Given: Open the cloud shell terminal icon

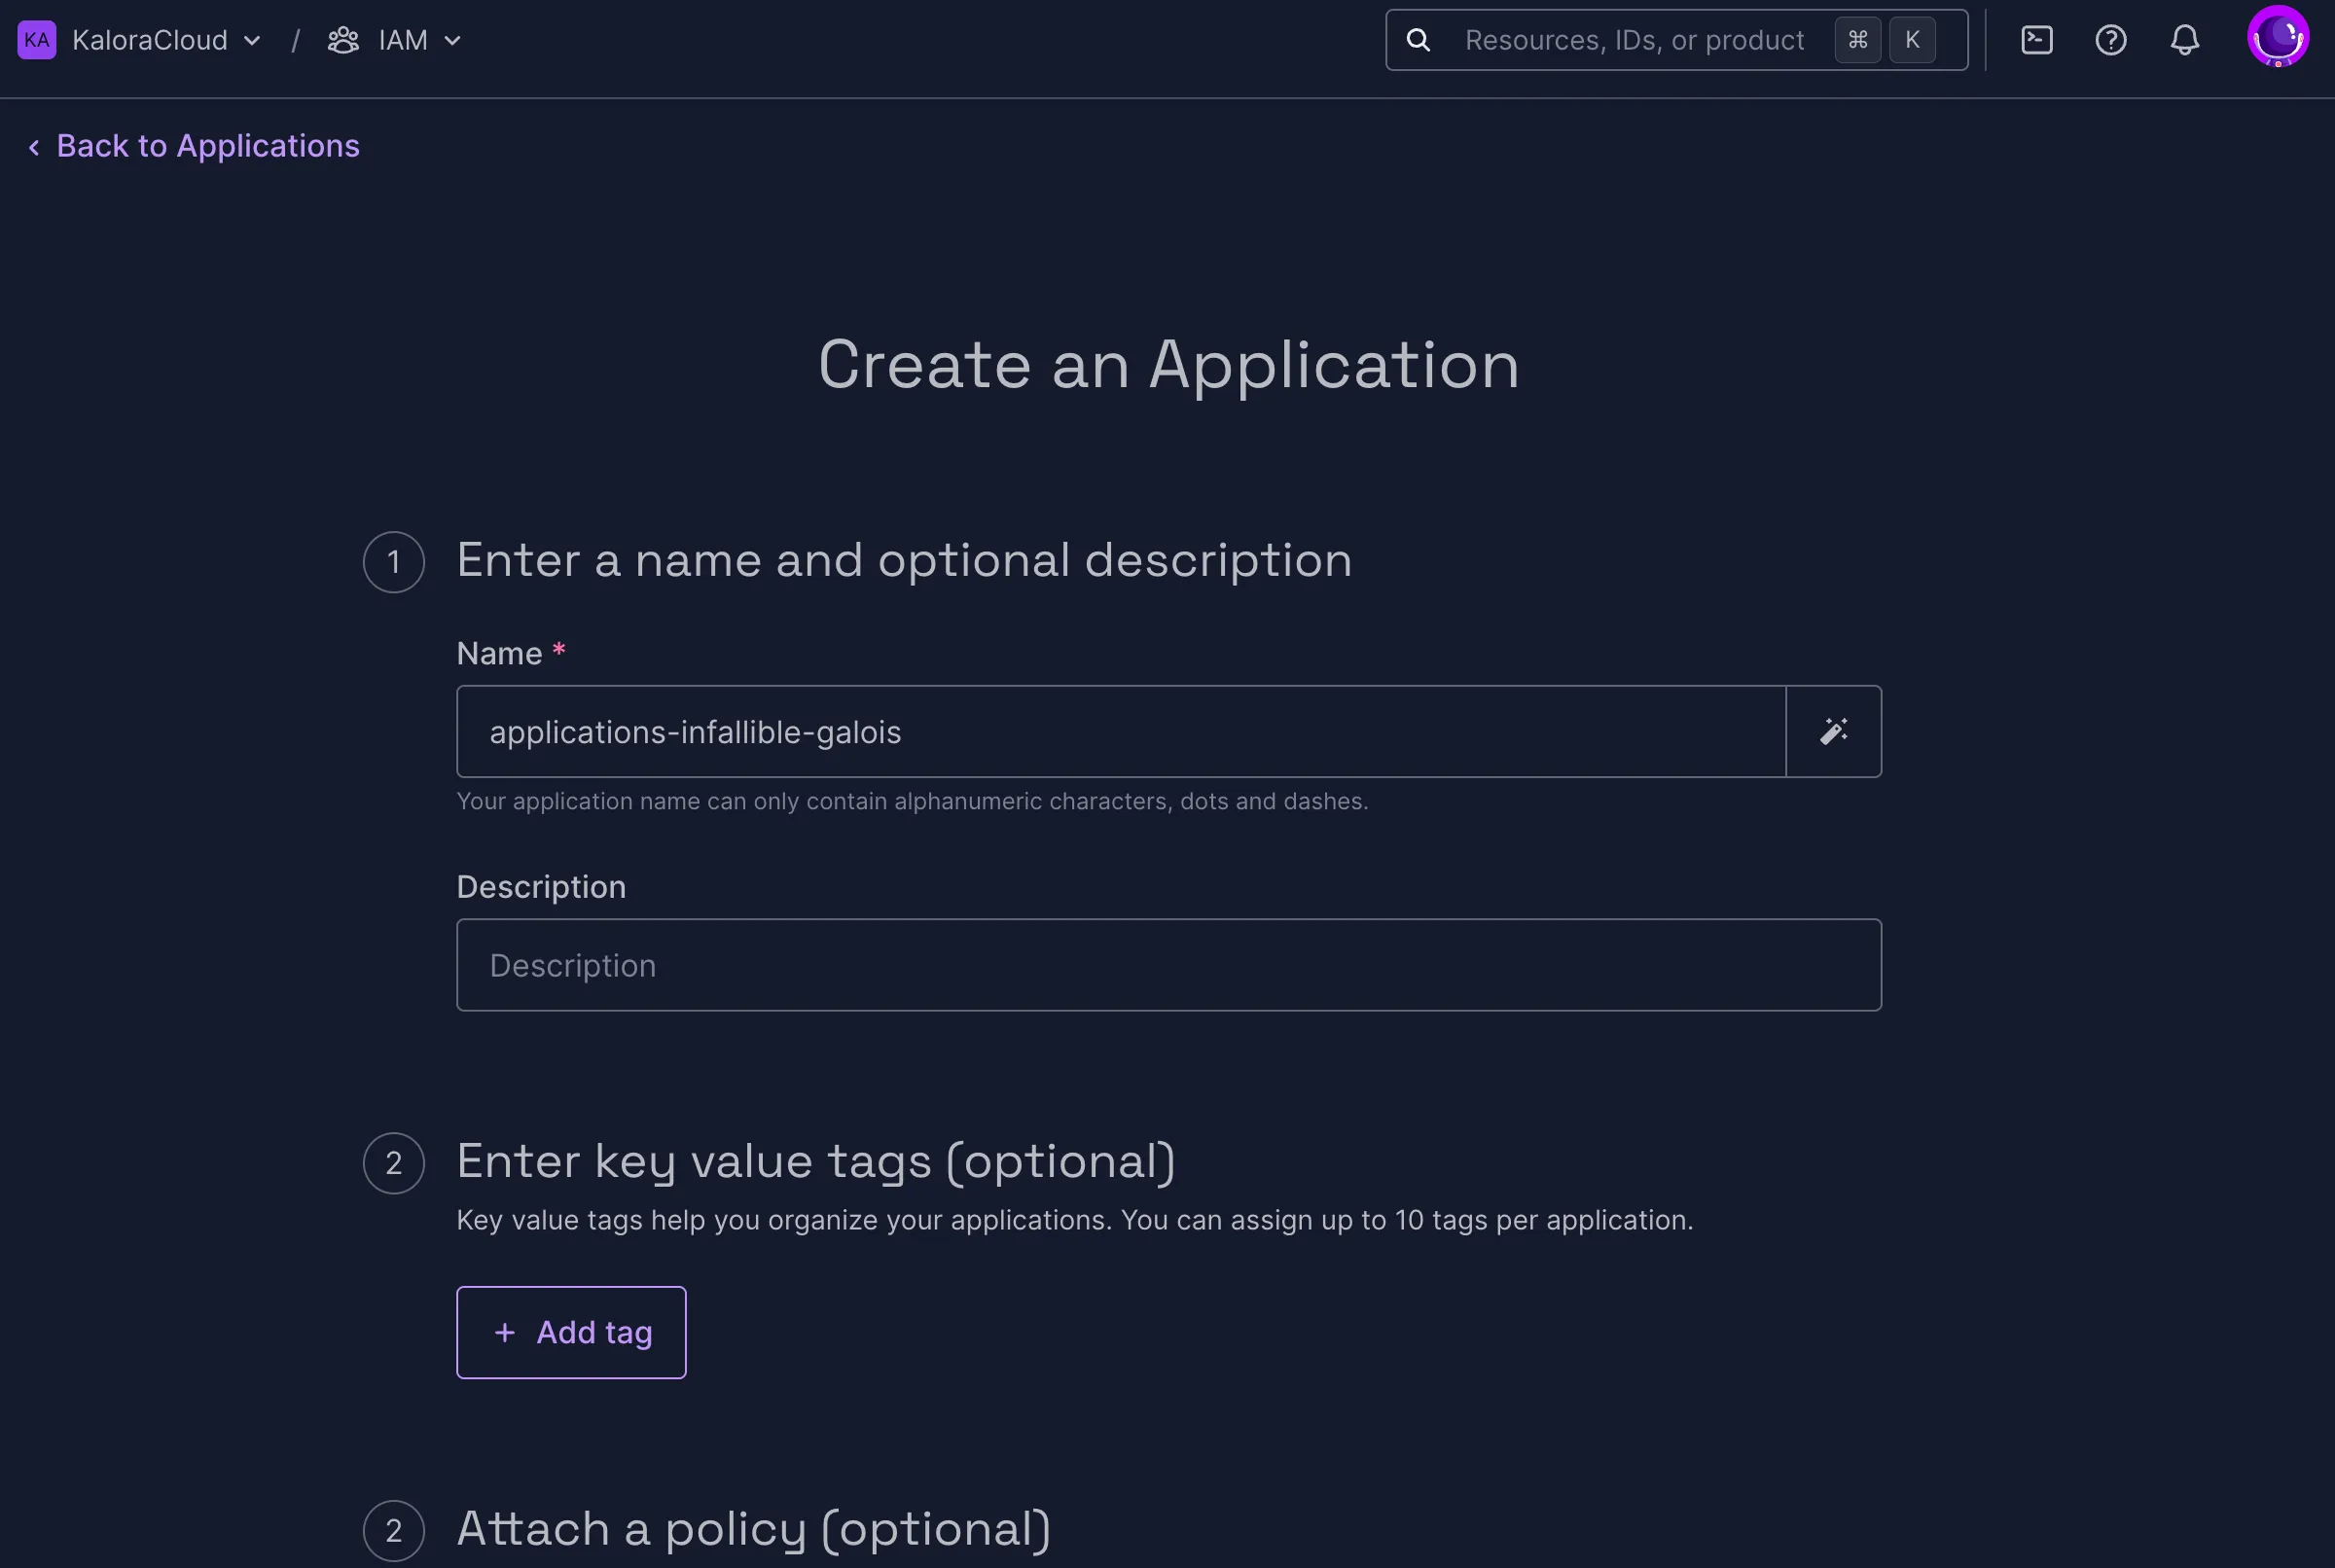Looking at the screenshot, I should click(x=2038, y=39).
